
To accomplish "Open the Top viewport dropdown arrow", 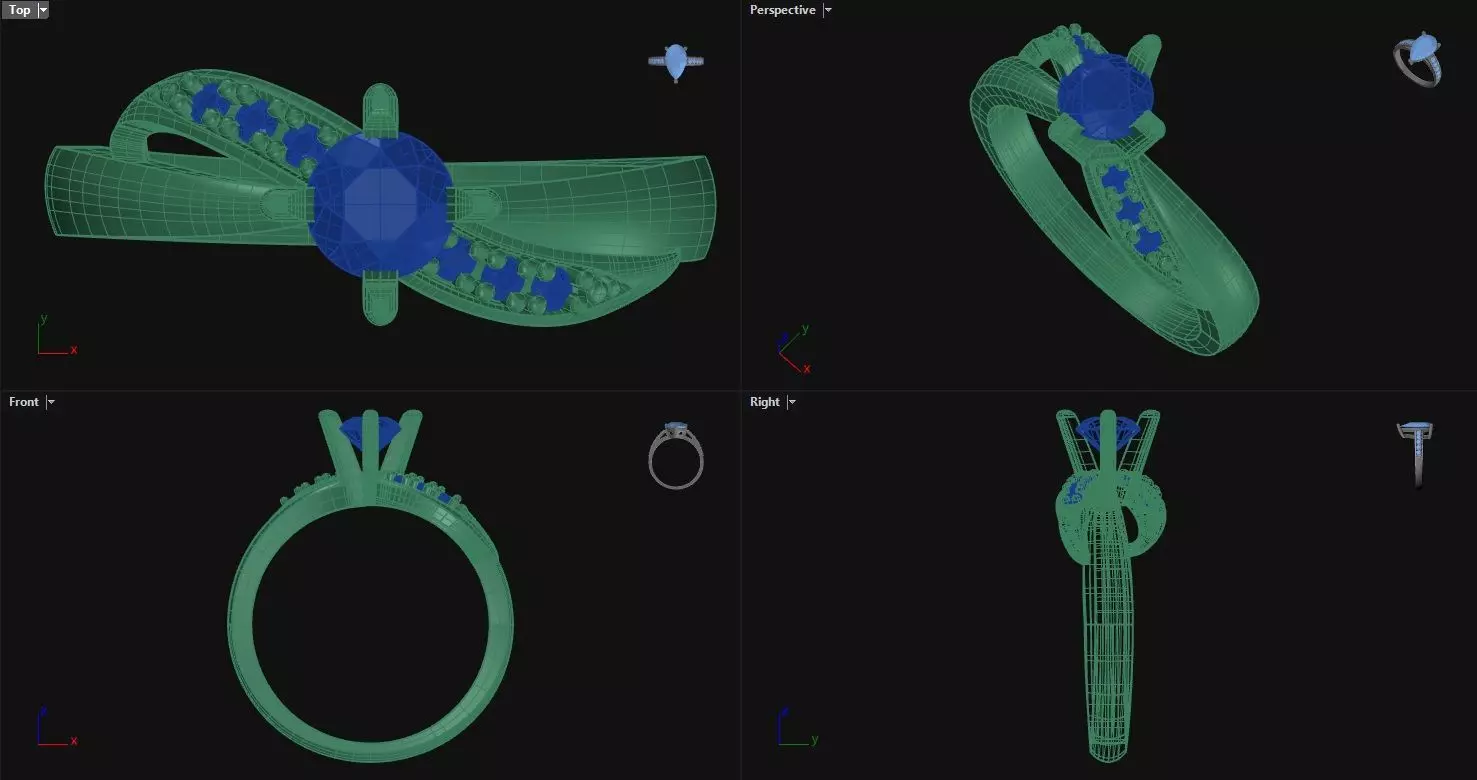I will click(x=43, y=10).
